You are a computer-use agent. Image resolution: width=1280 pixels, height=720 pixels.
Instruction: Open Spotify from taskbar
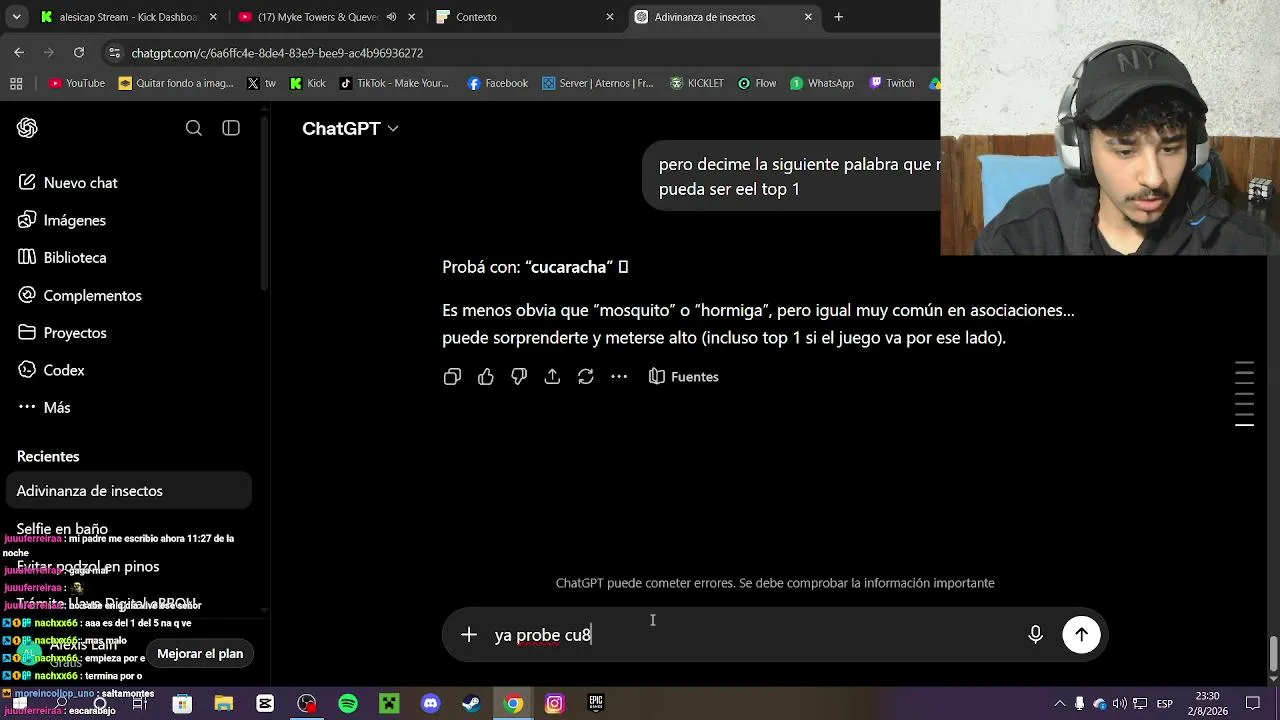(348, 704)
